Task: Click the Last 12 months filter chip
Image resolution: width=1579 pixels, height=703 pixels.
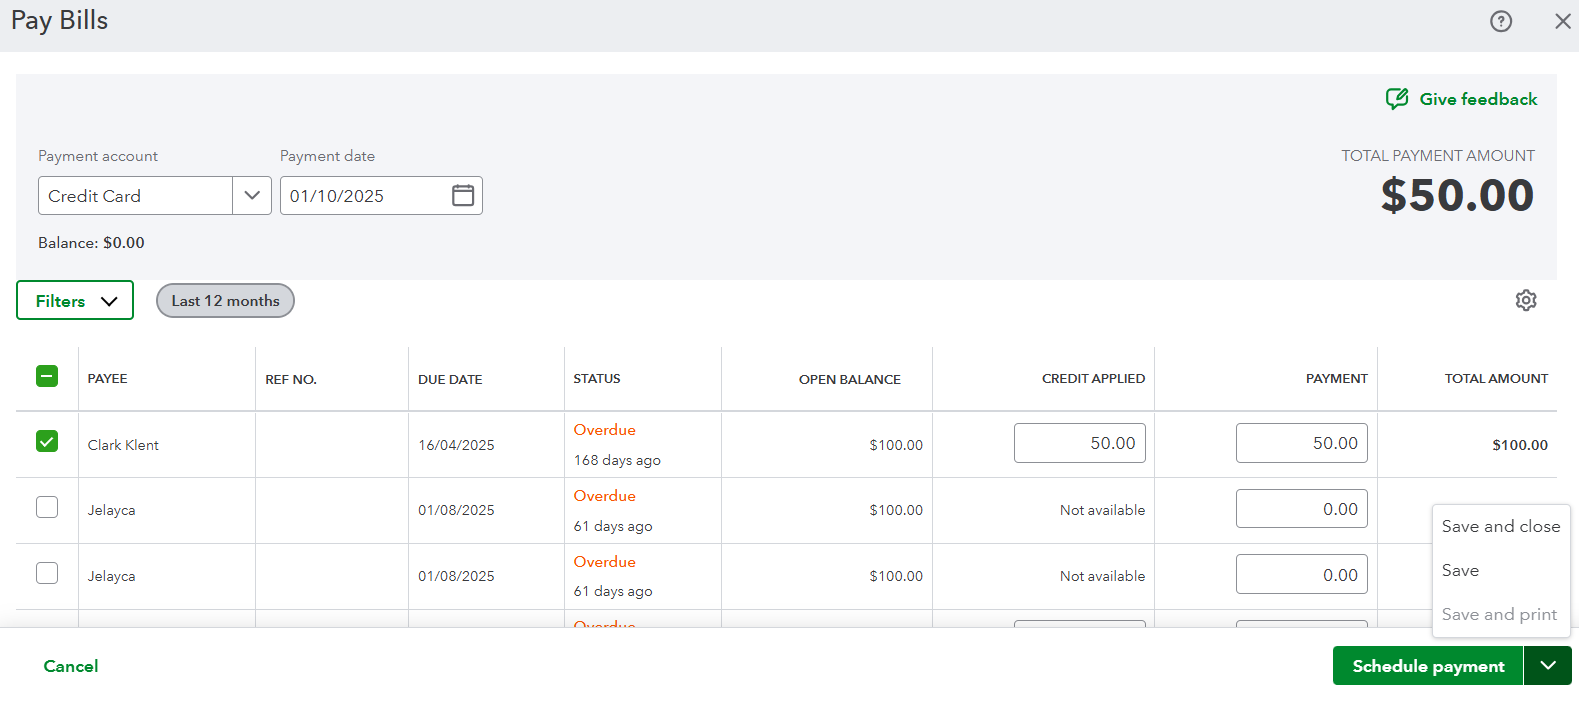Action: [225, 301]
